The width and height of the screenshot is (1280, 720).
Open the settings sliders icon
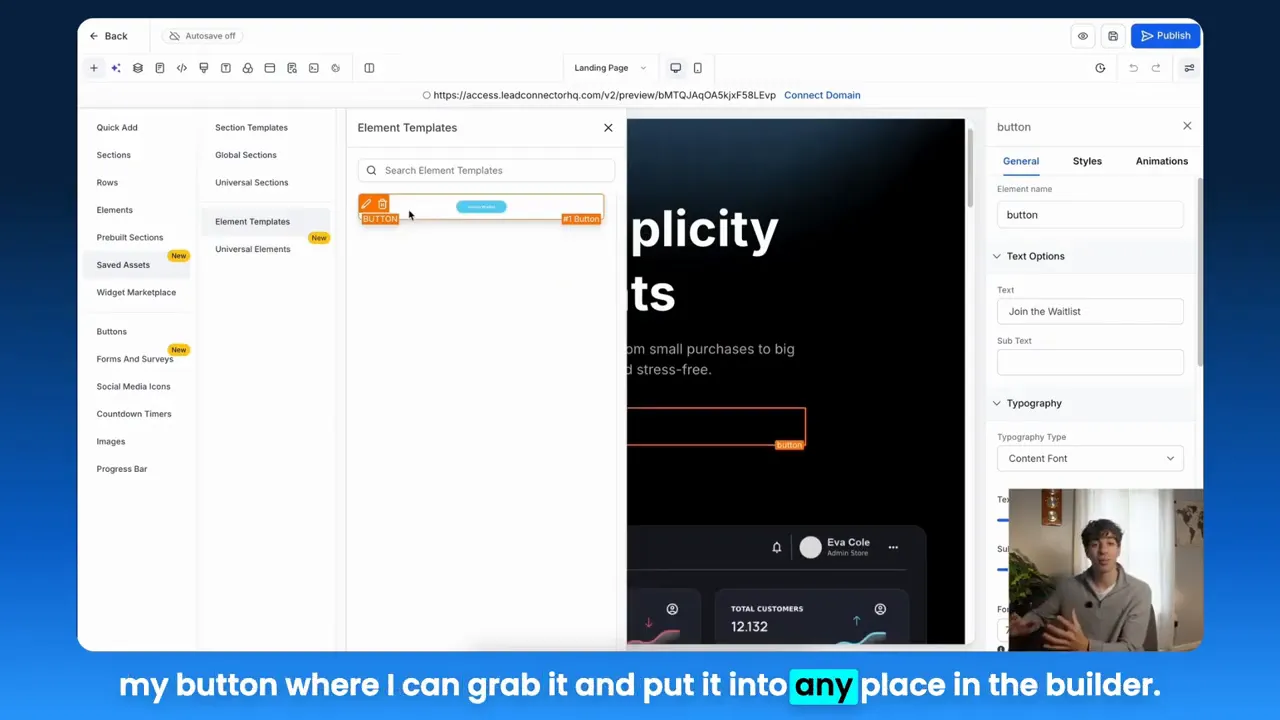[1189, 68]
